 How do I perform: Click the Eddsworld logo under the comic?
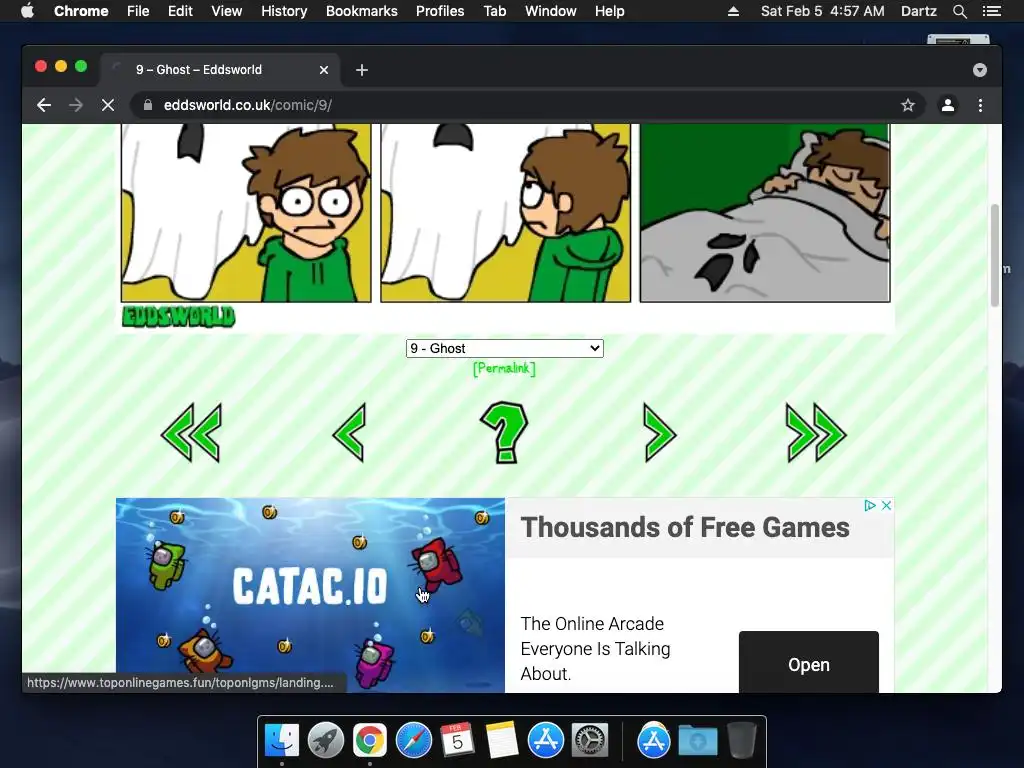179,317
